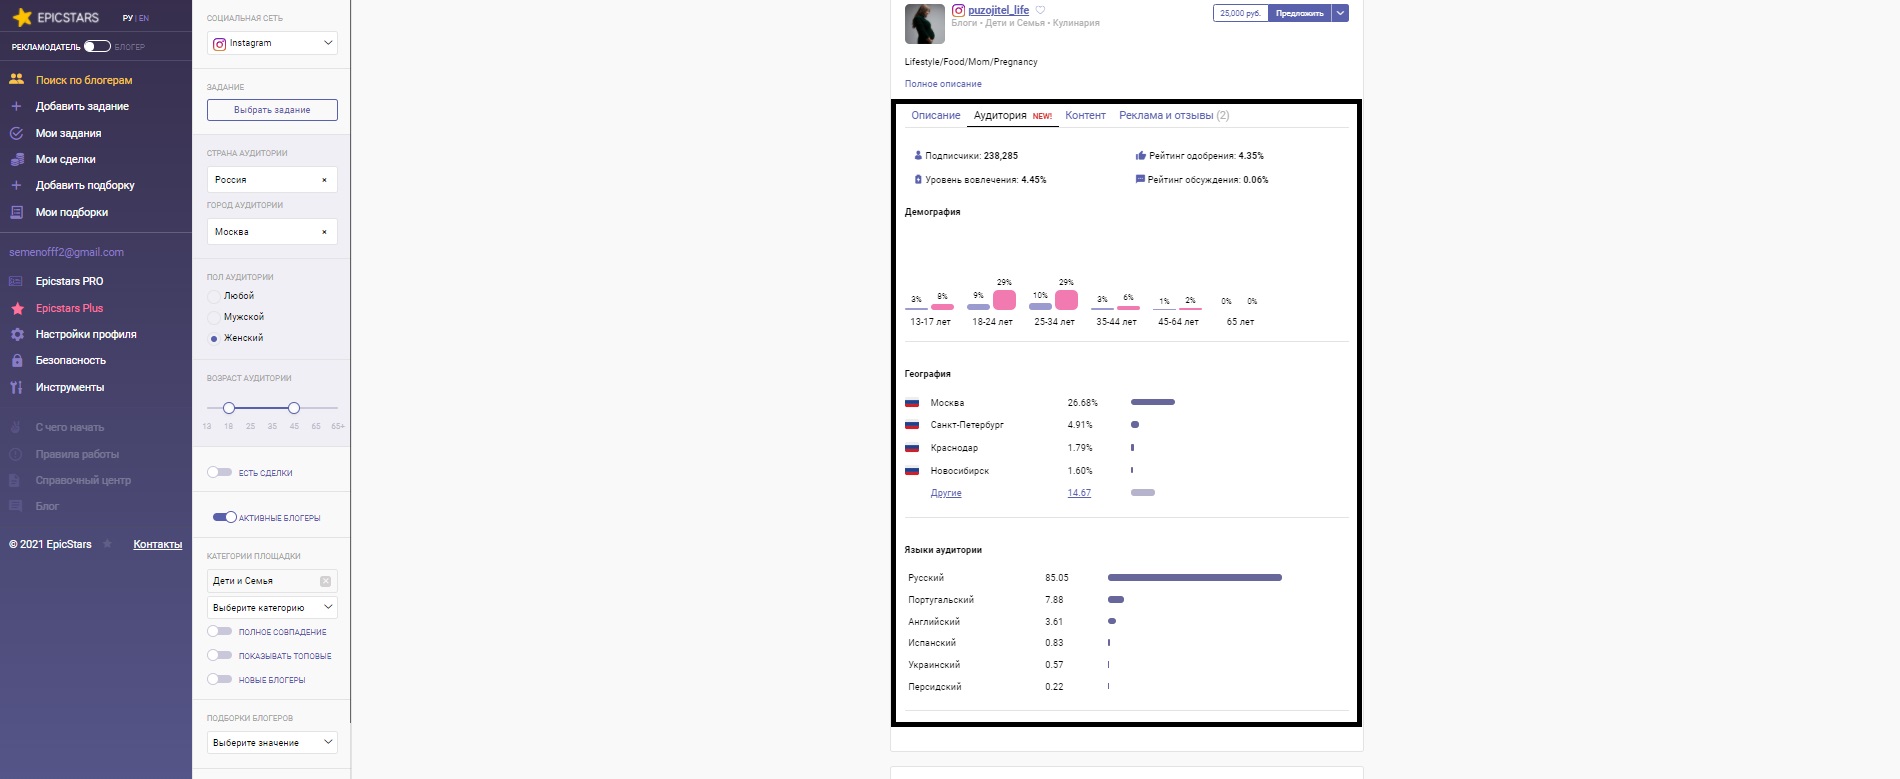Click the EpicStars star logo
This screenshot has width=1900, height=779.
(x=22, y=17)
